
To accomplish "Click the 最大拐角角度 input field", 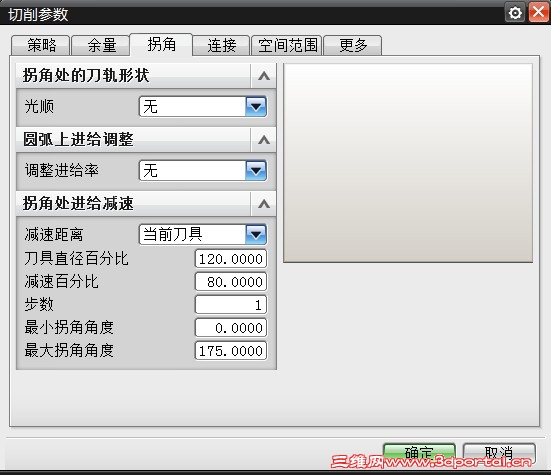I will 231,351.
